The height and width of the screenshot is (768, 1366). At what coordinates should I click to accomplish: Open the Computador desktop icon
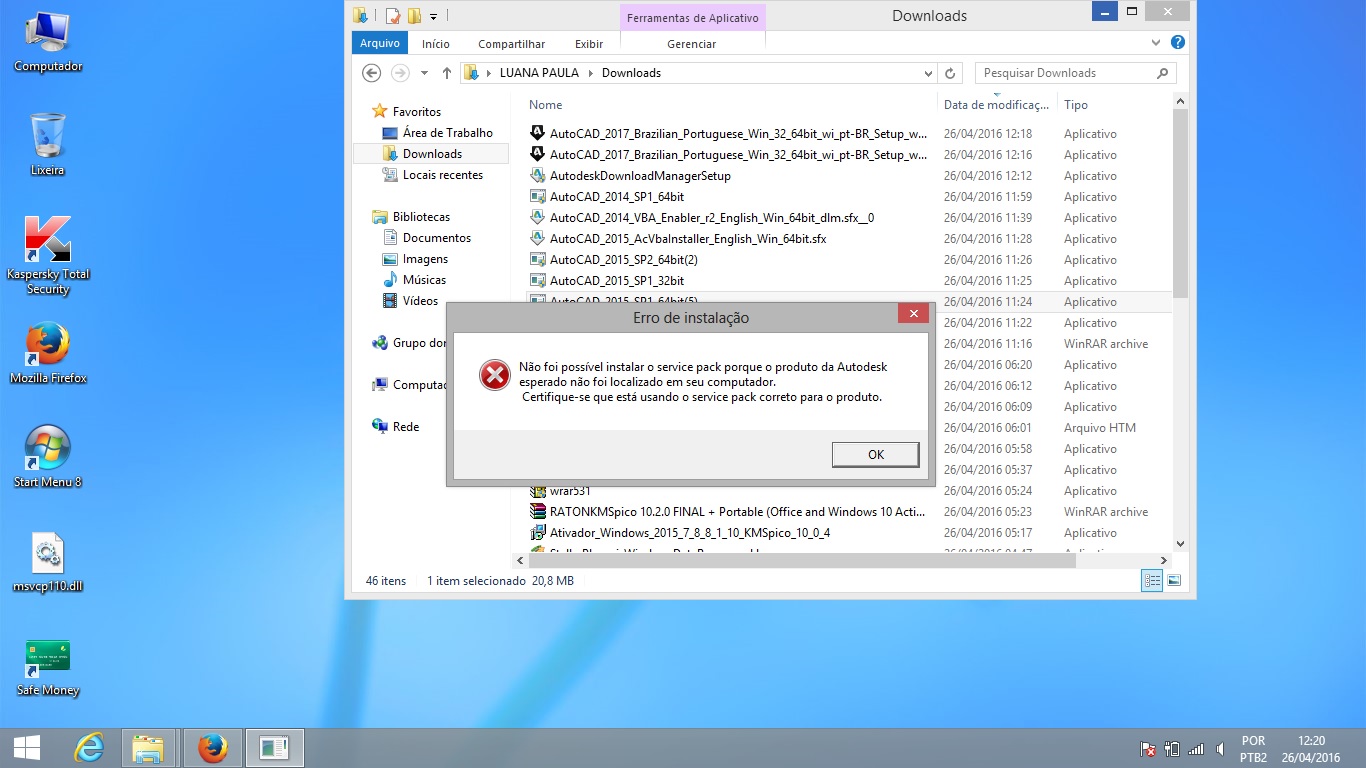tap(48, 43)
